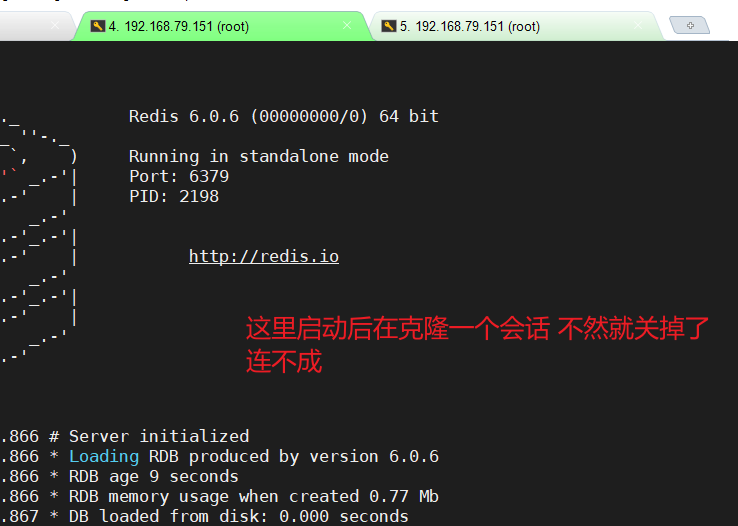Close session tab 4
738x526 pixels.
pyautogui.click(x=347, y=25)
